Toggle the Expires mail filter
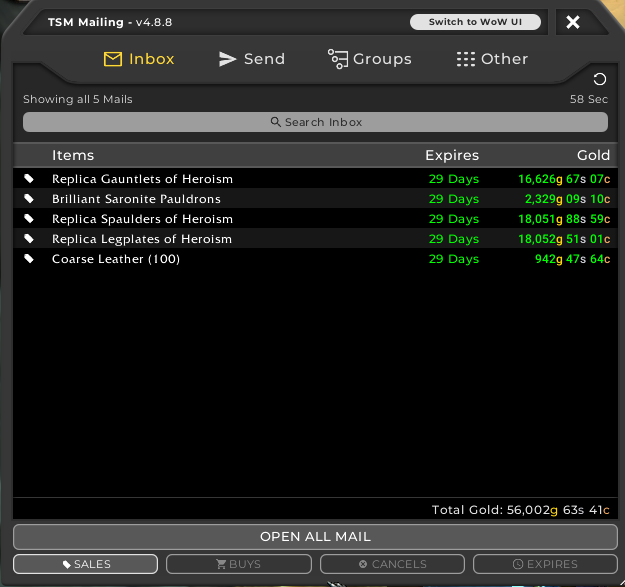This screenshot has width=625, height=587. coord(545,564)
